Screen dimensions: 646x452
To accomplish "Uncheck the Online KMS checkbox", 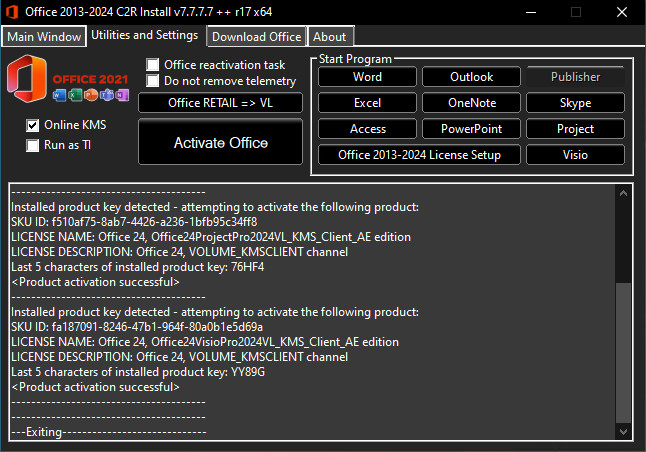I will tap(33, 125).
